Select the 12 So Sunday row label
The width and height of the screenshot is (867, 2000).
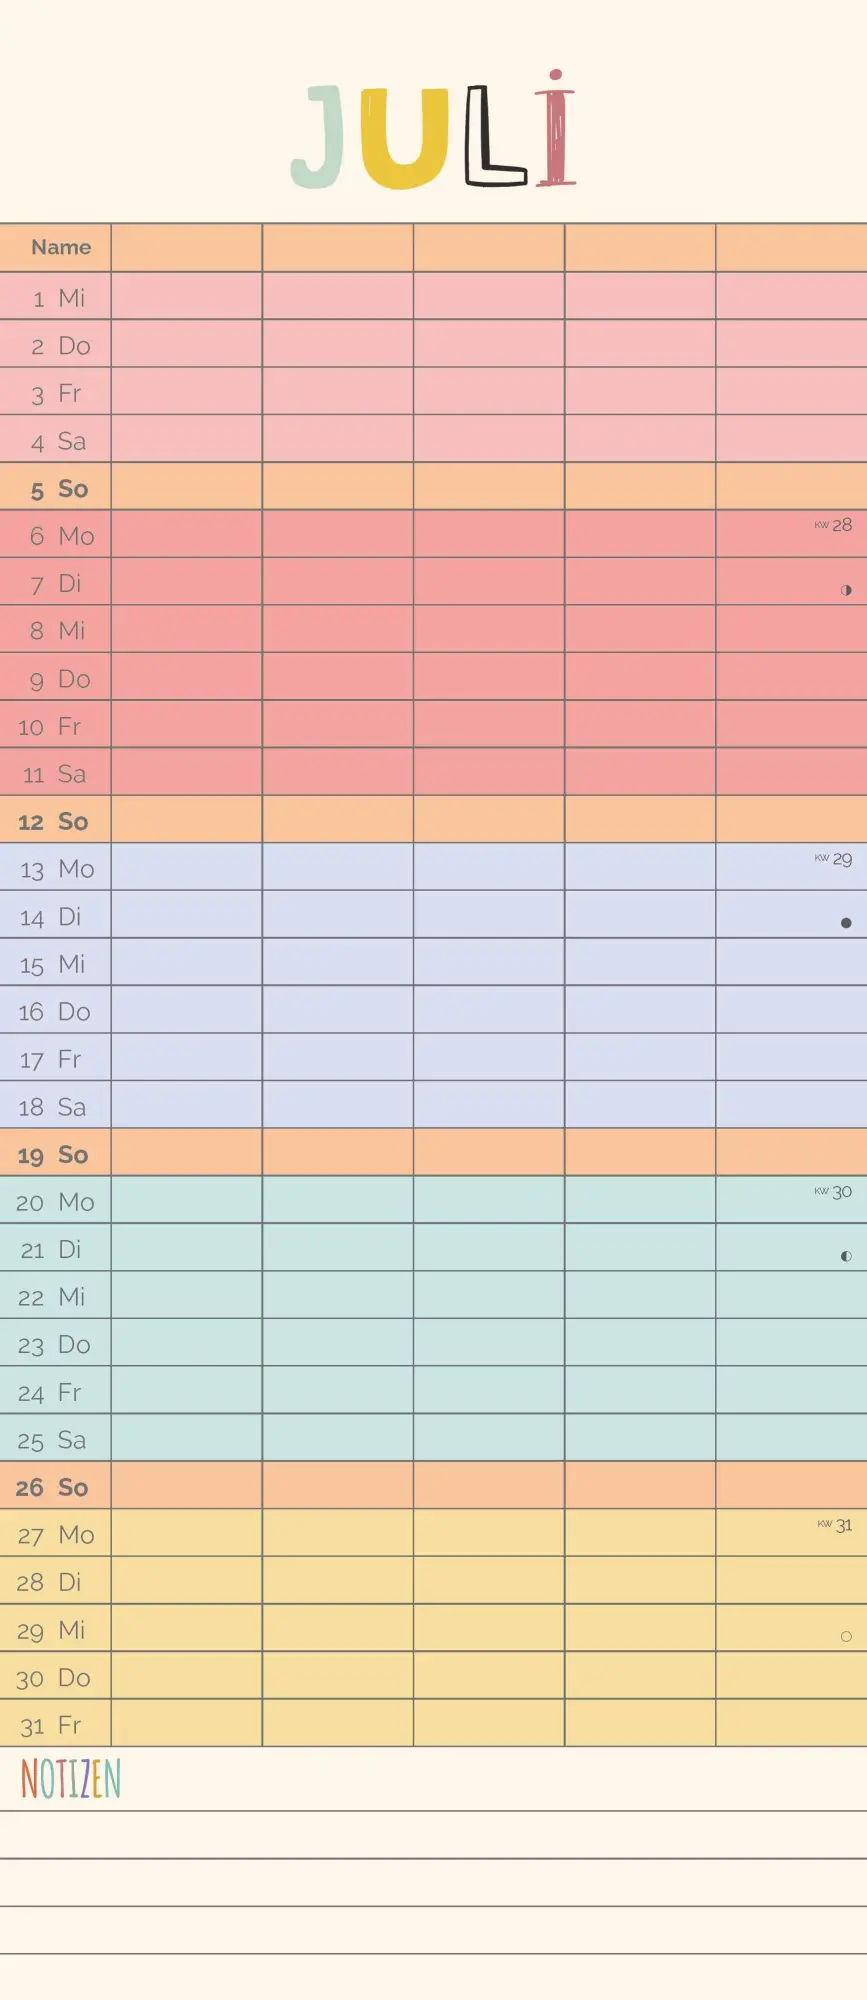click(x=53, y=822)
